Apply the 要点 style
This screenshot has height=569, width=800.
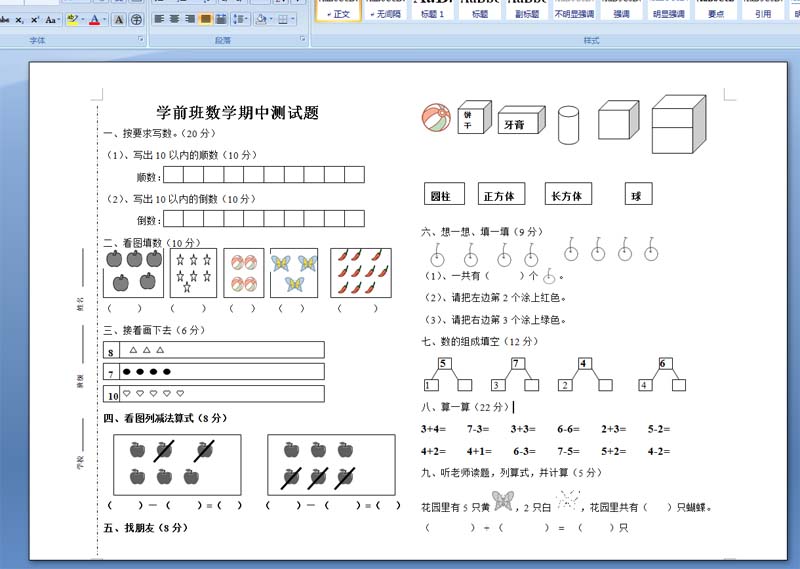click(x=715, y=11)
